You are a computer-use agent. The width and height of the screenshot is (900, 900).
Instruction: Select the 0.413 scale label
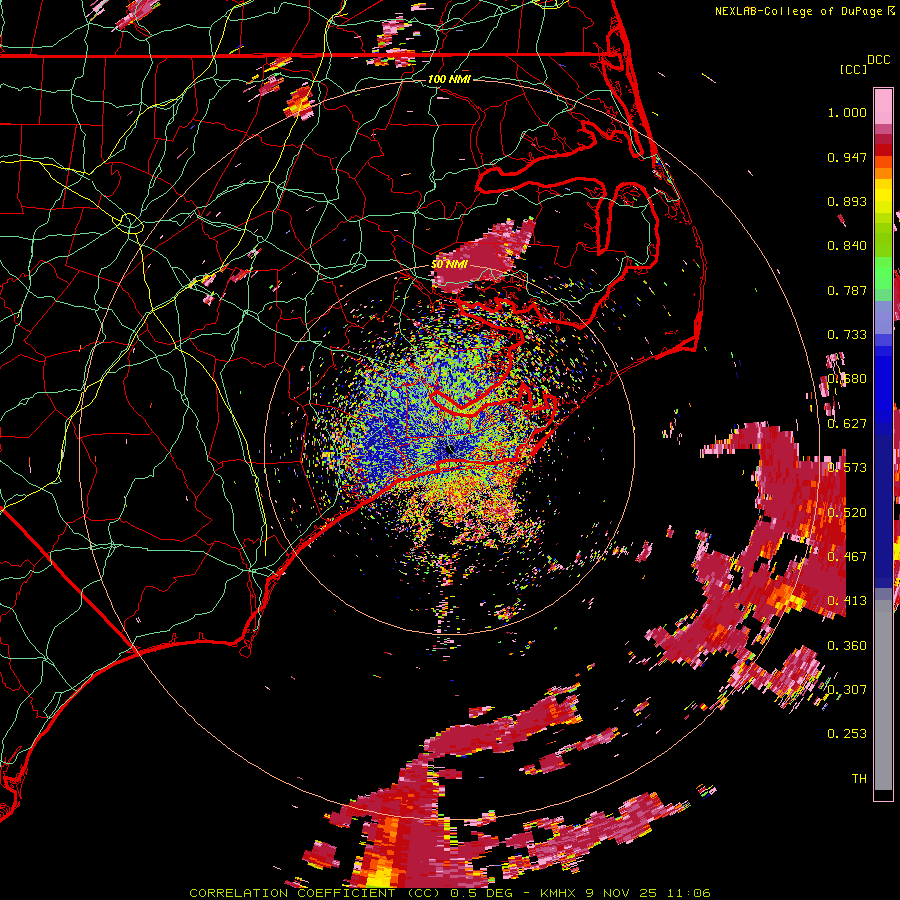(847, 601)
